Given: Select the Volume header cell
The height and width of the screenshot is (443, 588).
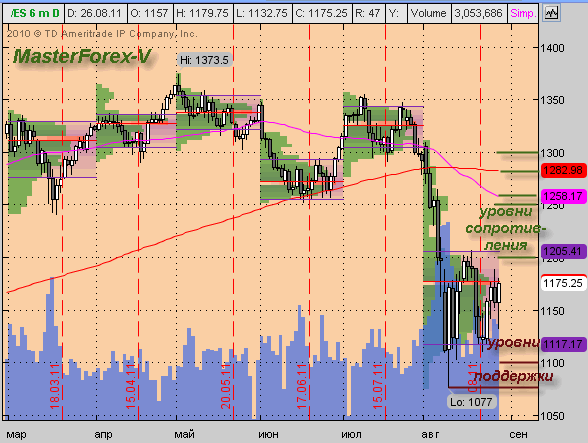Looking at the screenshot, I should coord(429,14).
